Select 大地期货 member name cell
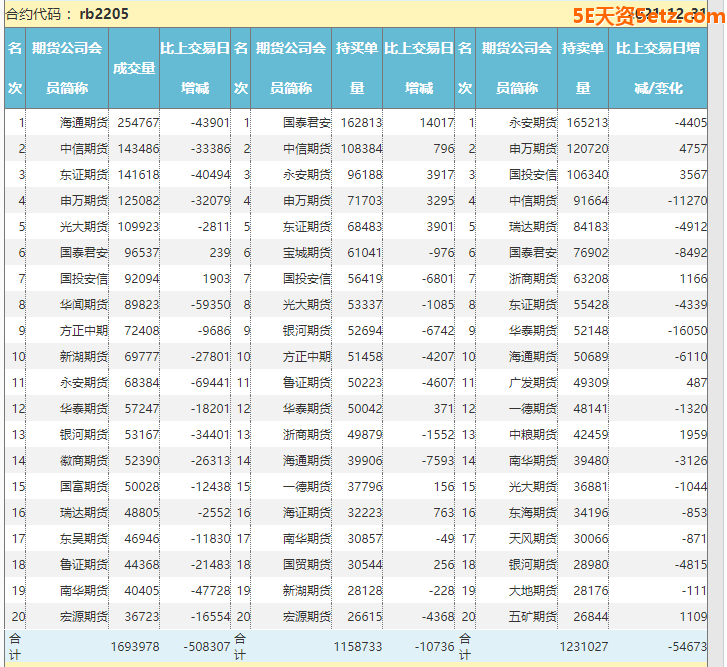This screenshot has height=667, width=727. point(532,590)
